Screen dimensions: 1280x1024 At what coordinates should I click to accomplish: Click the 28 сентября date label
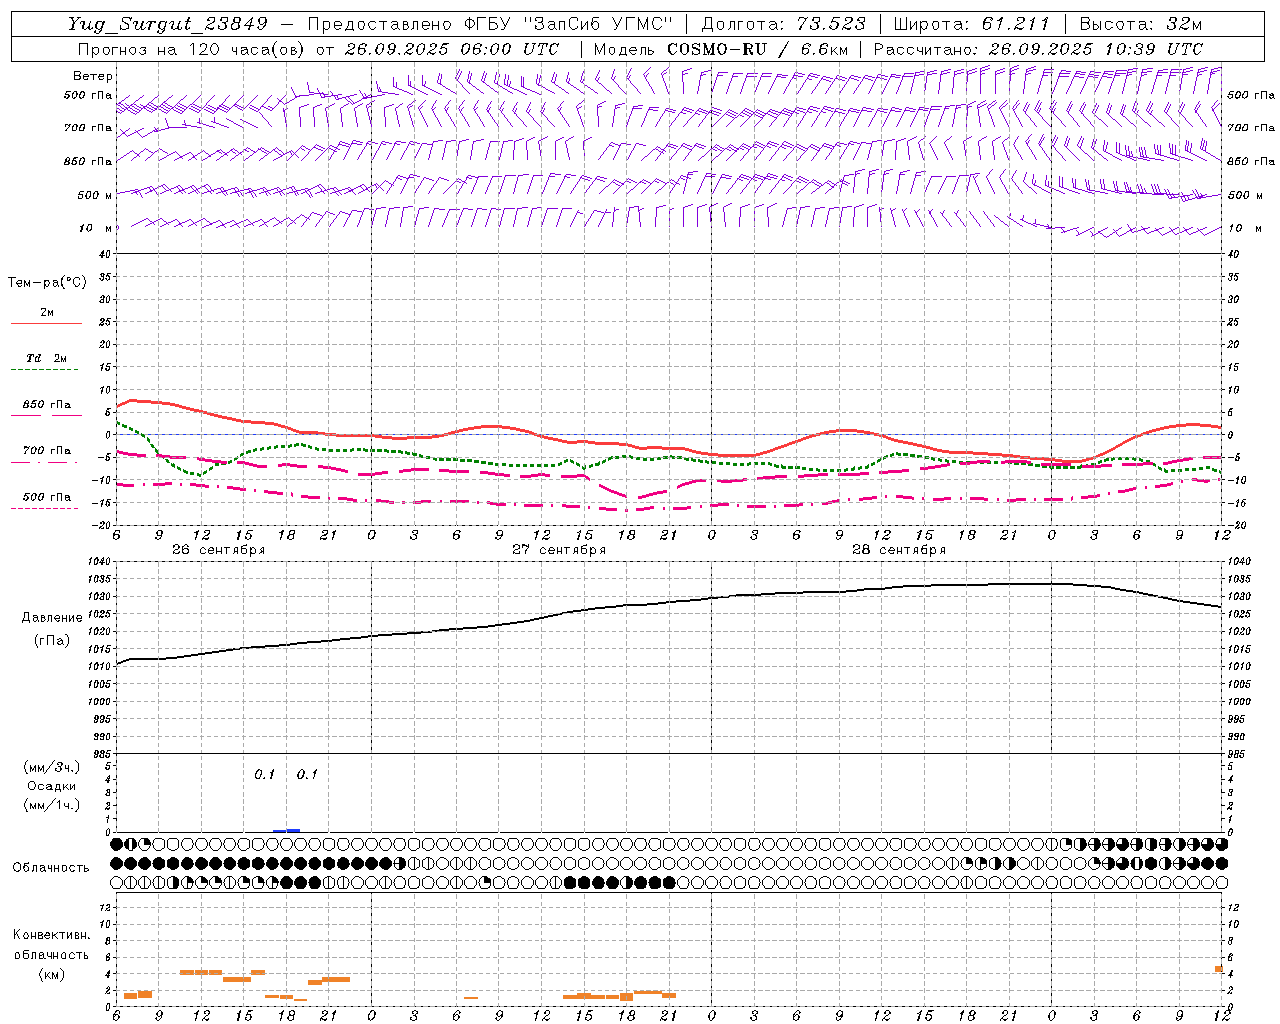(899, 550)
